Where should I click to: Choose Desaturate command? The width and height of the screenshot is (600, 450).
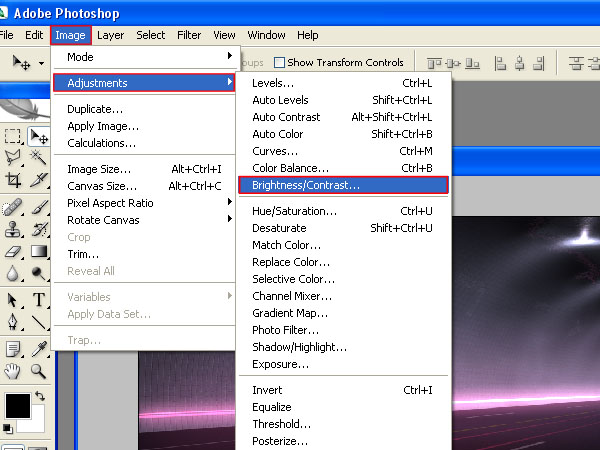coord(343,228)
